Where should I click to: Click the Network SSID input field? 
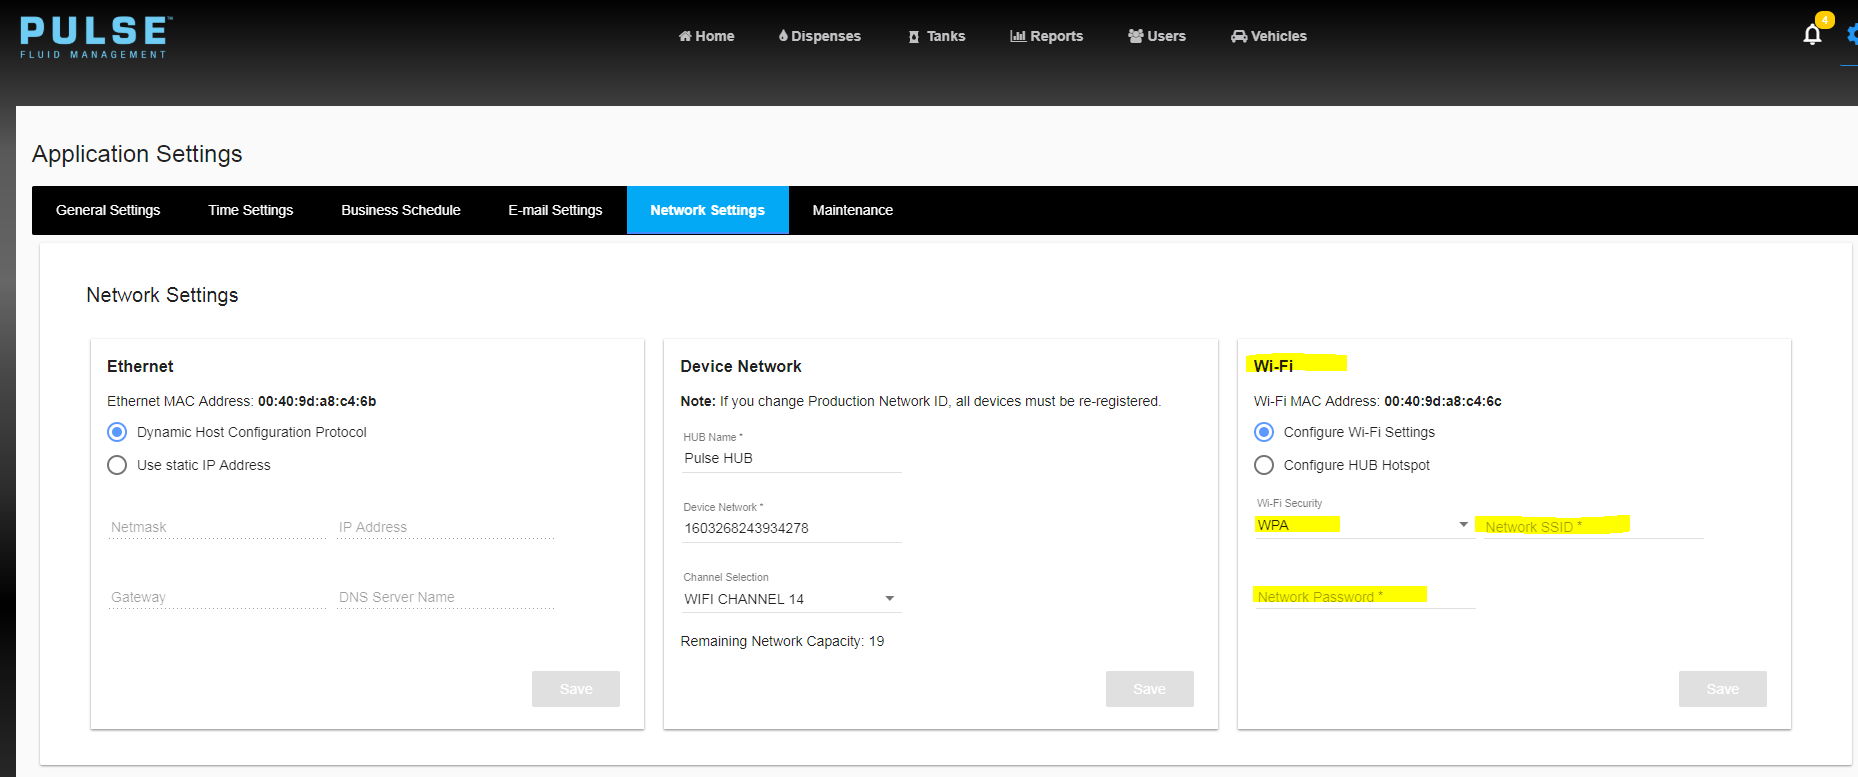(x=1592, y=526)
